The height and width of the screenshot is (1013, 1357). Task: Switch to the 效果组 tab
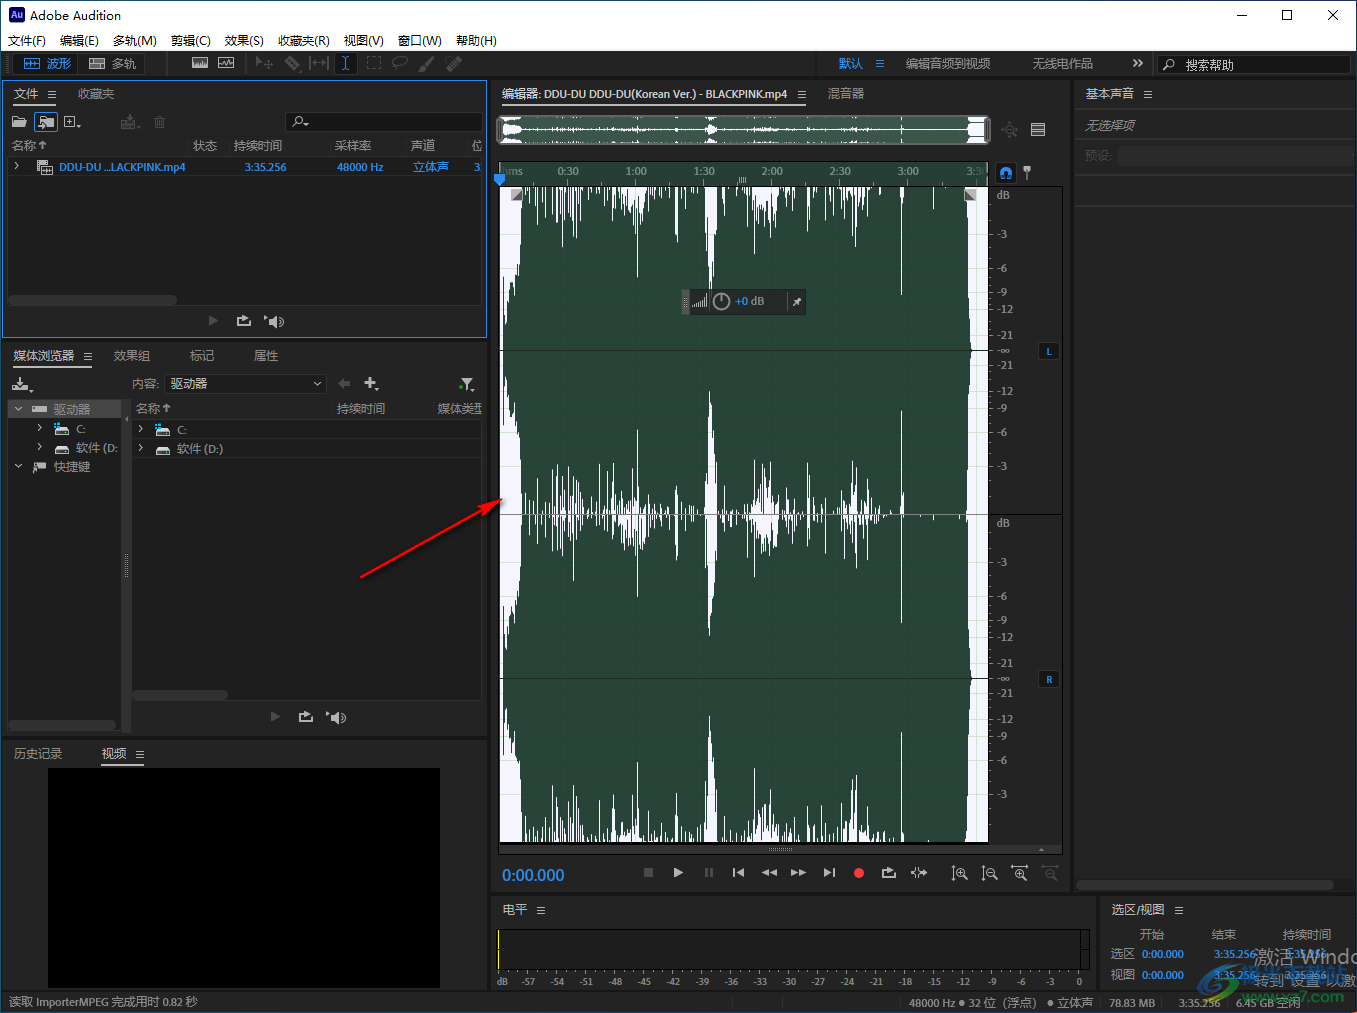[x=132, y=356]
